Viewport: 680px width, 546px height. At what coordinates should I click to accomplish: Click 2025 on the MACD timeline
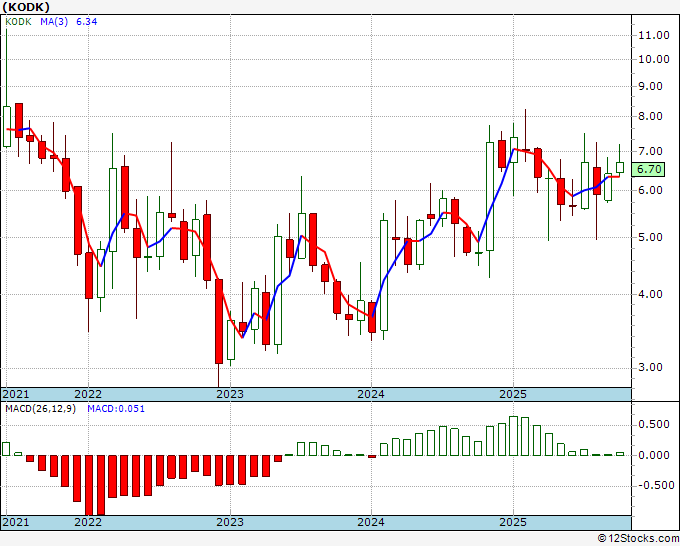(513, 522)
